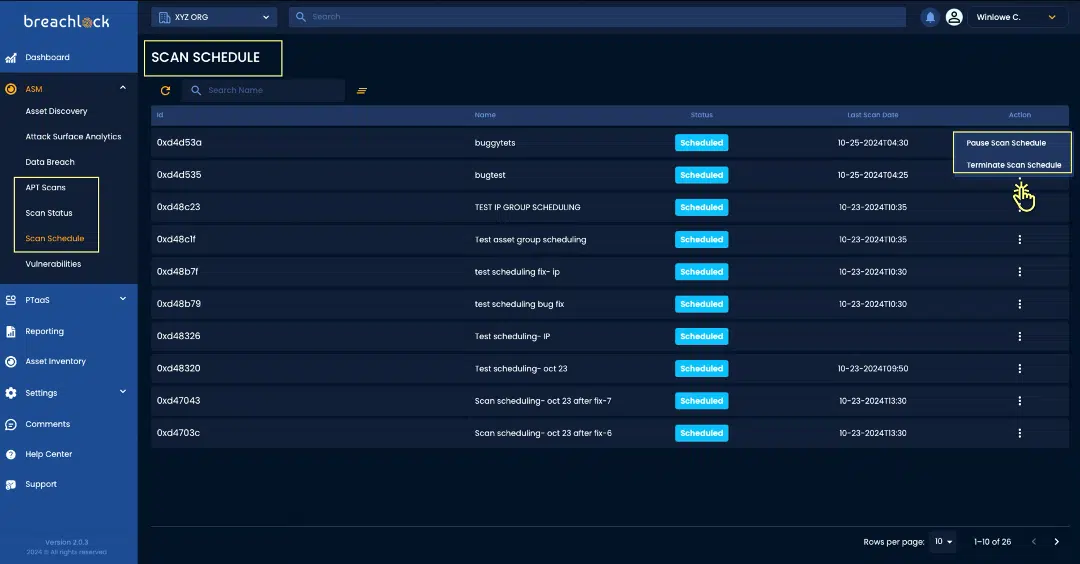Screen dimensions: 1080x564
Task: Open actions menu for Test scheduling- oct 23
Action: [1020, 368]
